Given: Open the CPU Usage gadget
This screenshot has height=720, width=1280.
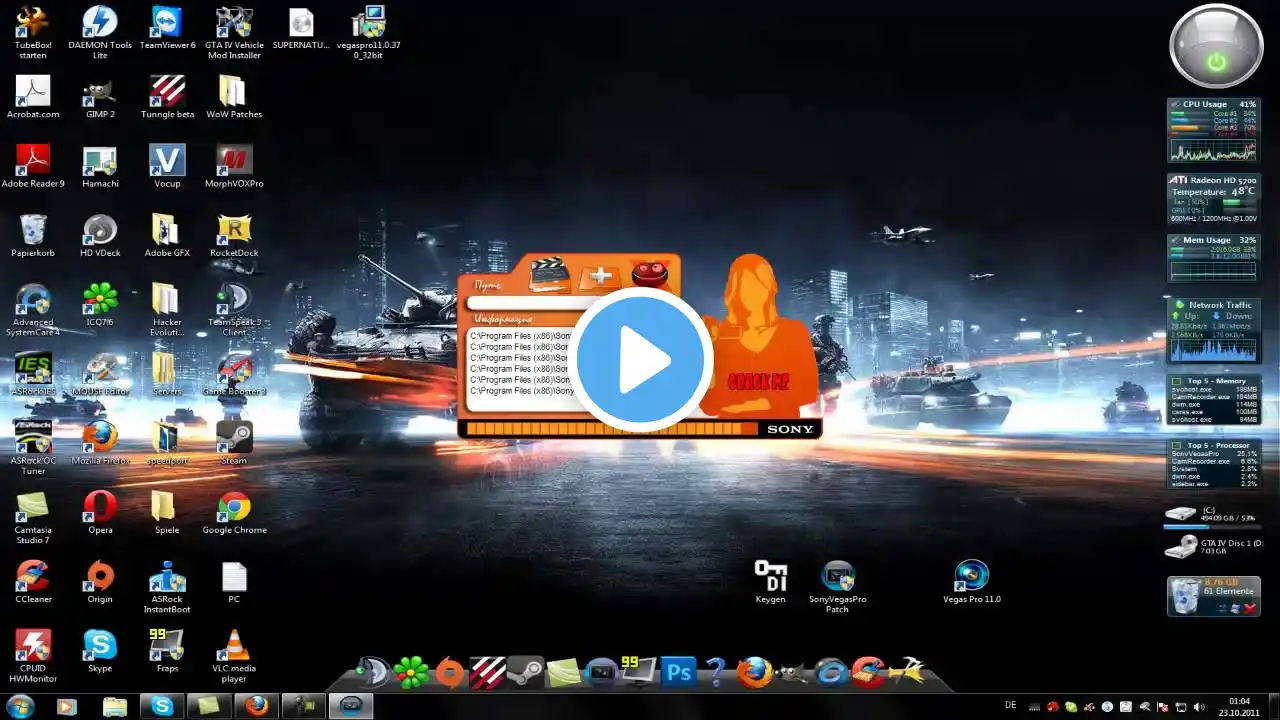Looking at the screenshot, I should click(1214, 130).
